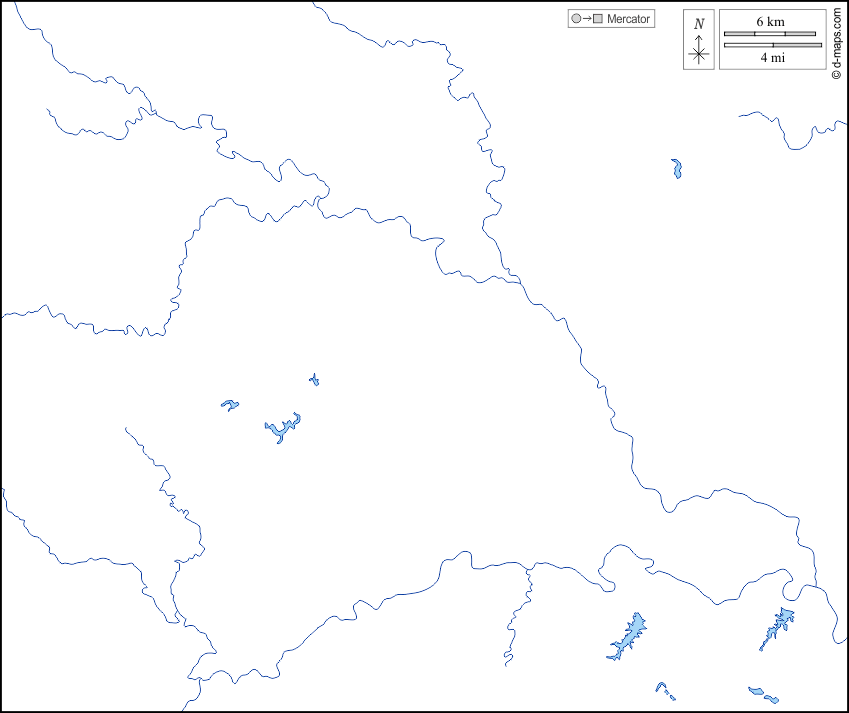Click the north arrow compass symbol
This screenshot has height=713, width=849.
(699, 53)
